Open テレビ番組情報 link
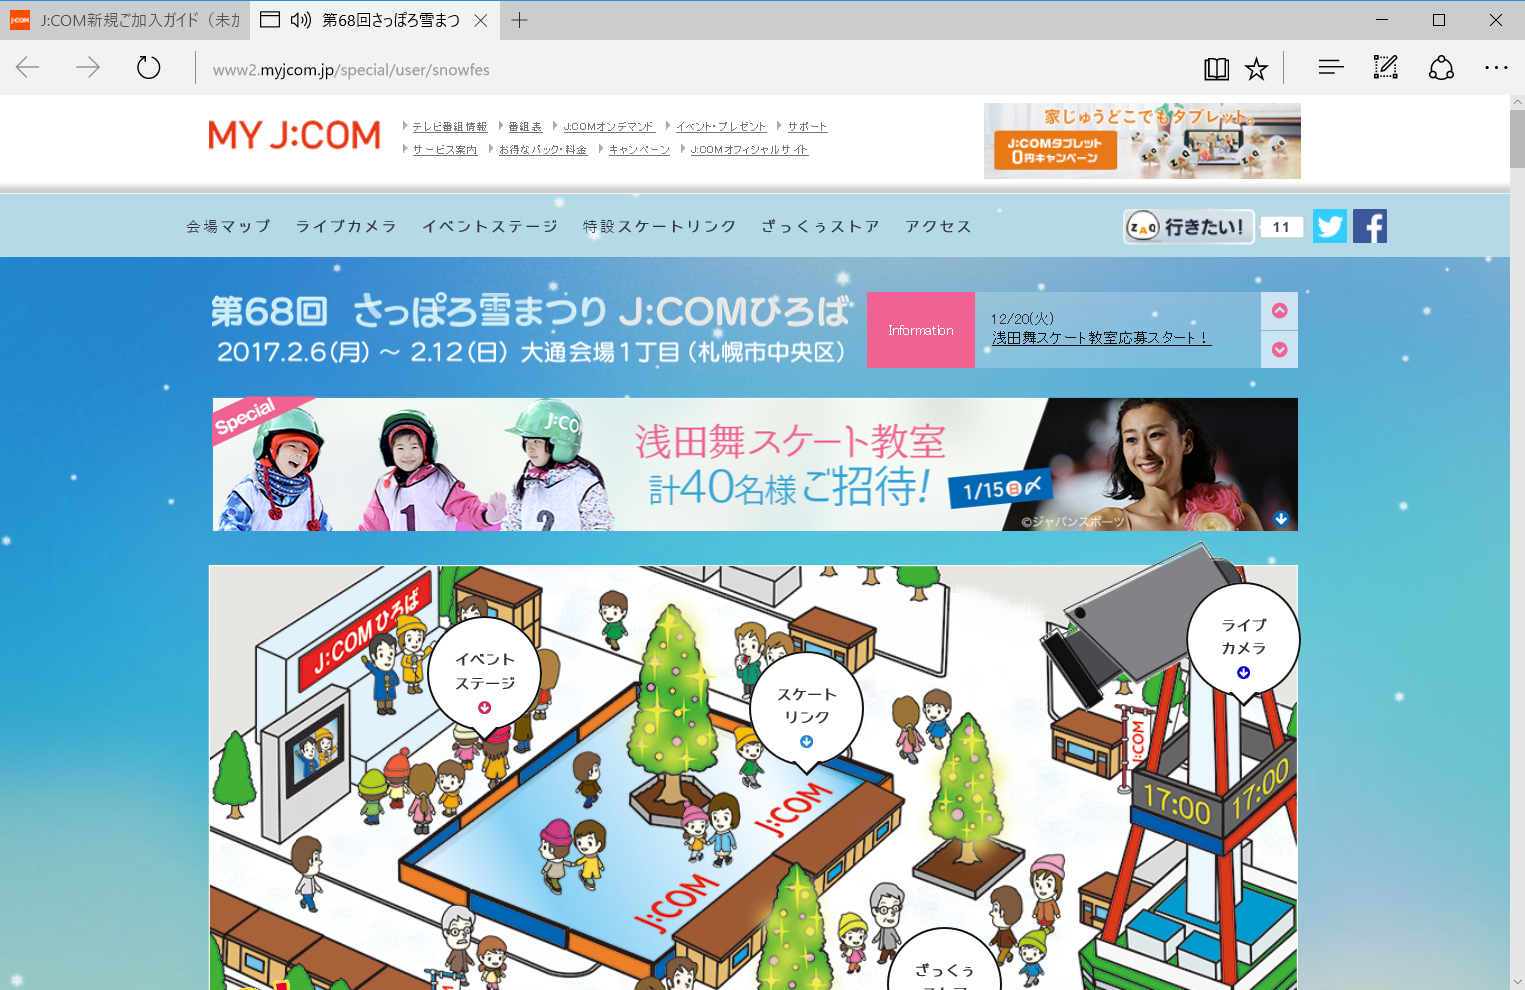The width and height of the screenshot is (1525, 990). click(449, 126)
